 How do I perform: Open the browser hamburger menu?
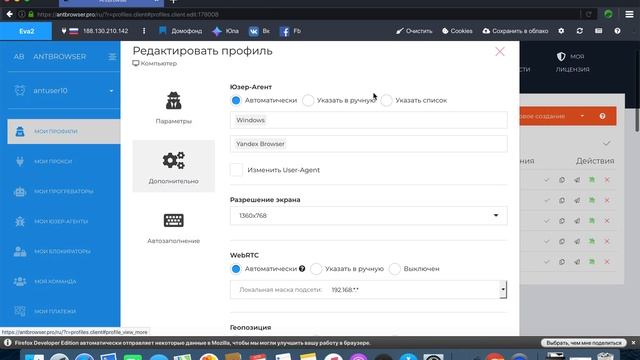pyautogui.click(x=629, y=14)
